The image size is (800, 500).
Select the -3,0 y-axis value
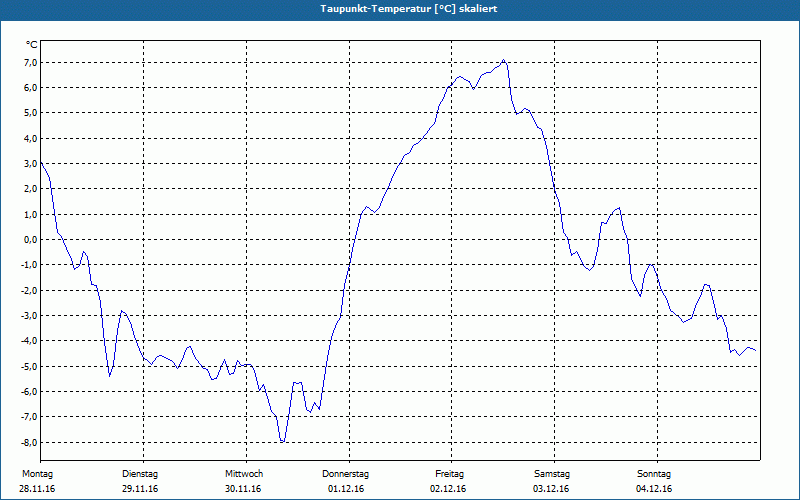click(x=30, y=315)
